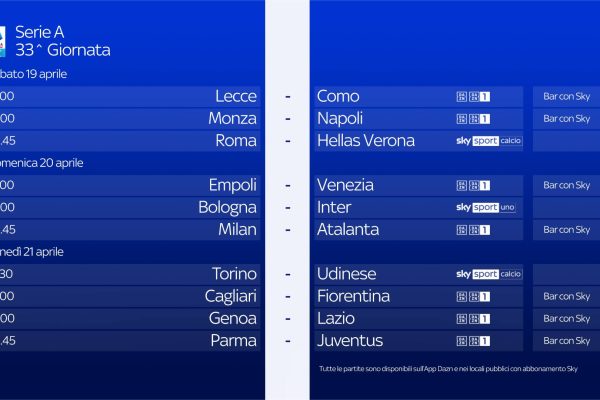The image size is (600, 400).
Task: Click DAZN 1 logo in Milan–Atalanta row
Action: tap(473, 230)
